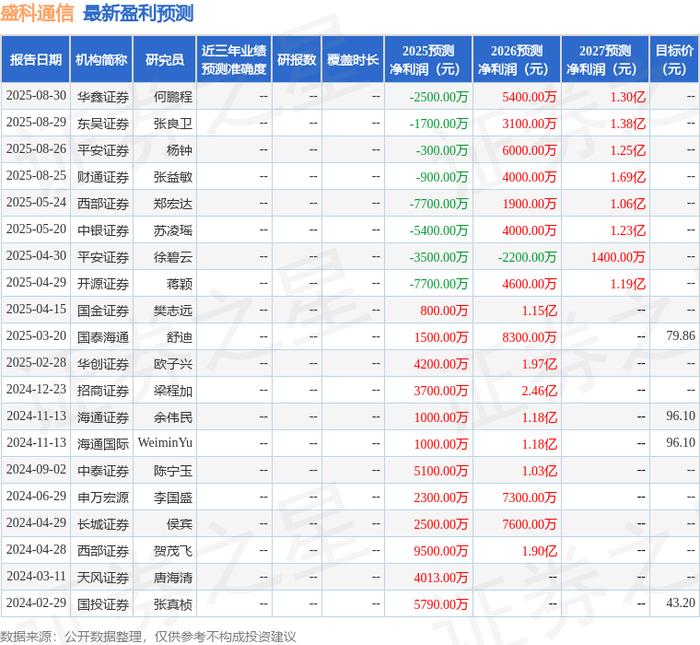Click the value 1.03亿
Image resolution: width=700 pixels, height=645 pixels.
pyautogui.click(x=539, y=470)
